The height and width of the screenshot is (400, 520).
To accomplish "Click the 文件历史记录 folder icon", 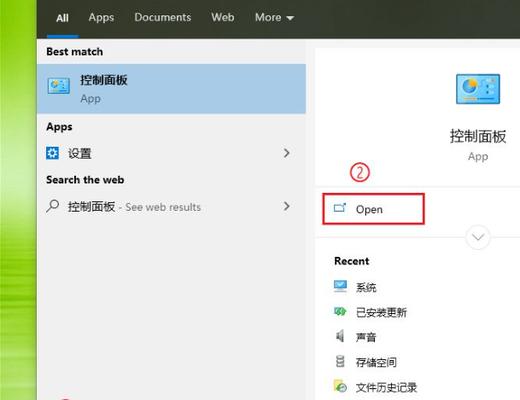I will tap(340, 386).
